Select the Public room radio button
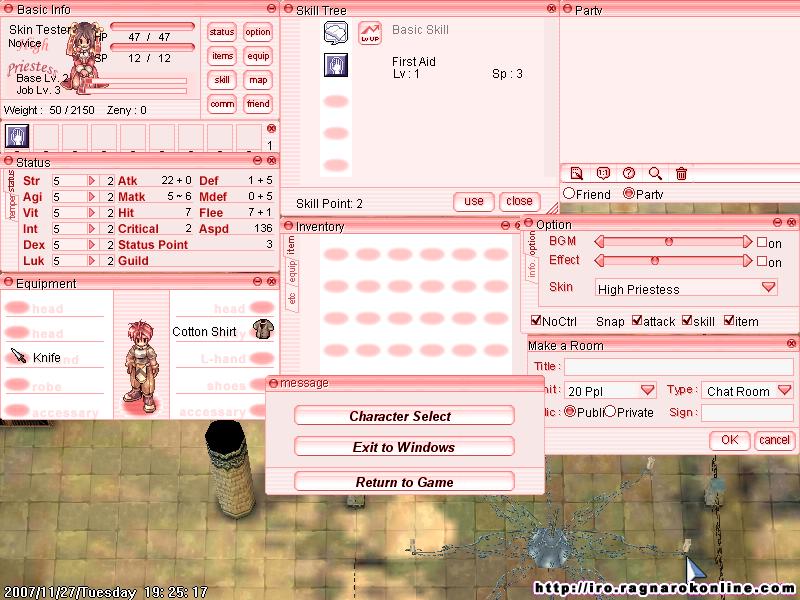This screenshot has width=800, height=600. (570, 411)
